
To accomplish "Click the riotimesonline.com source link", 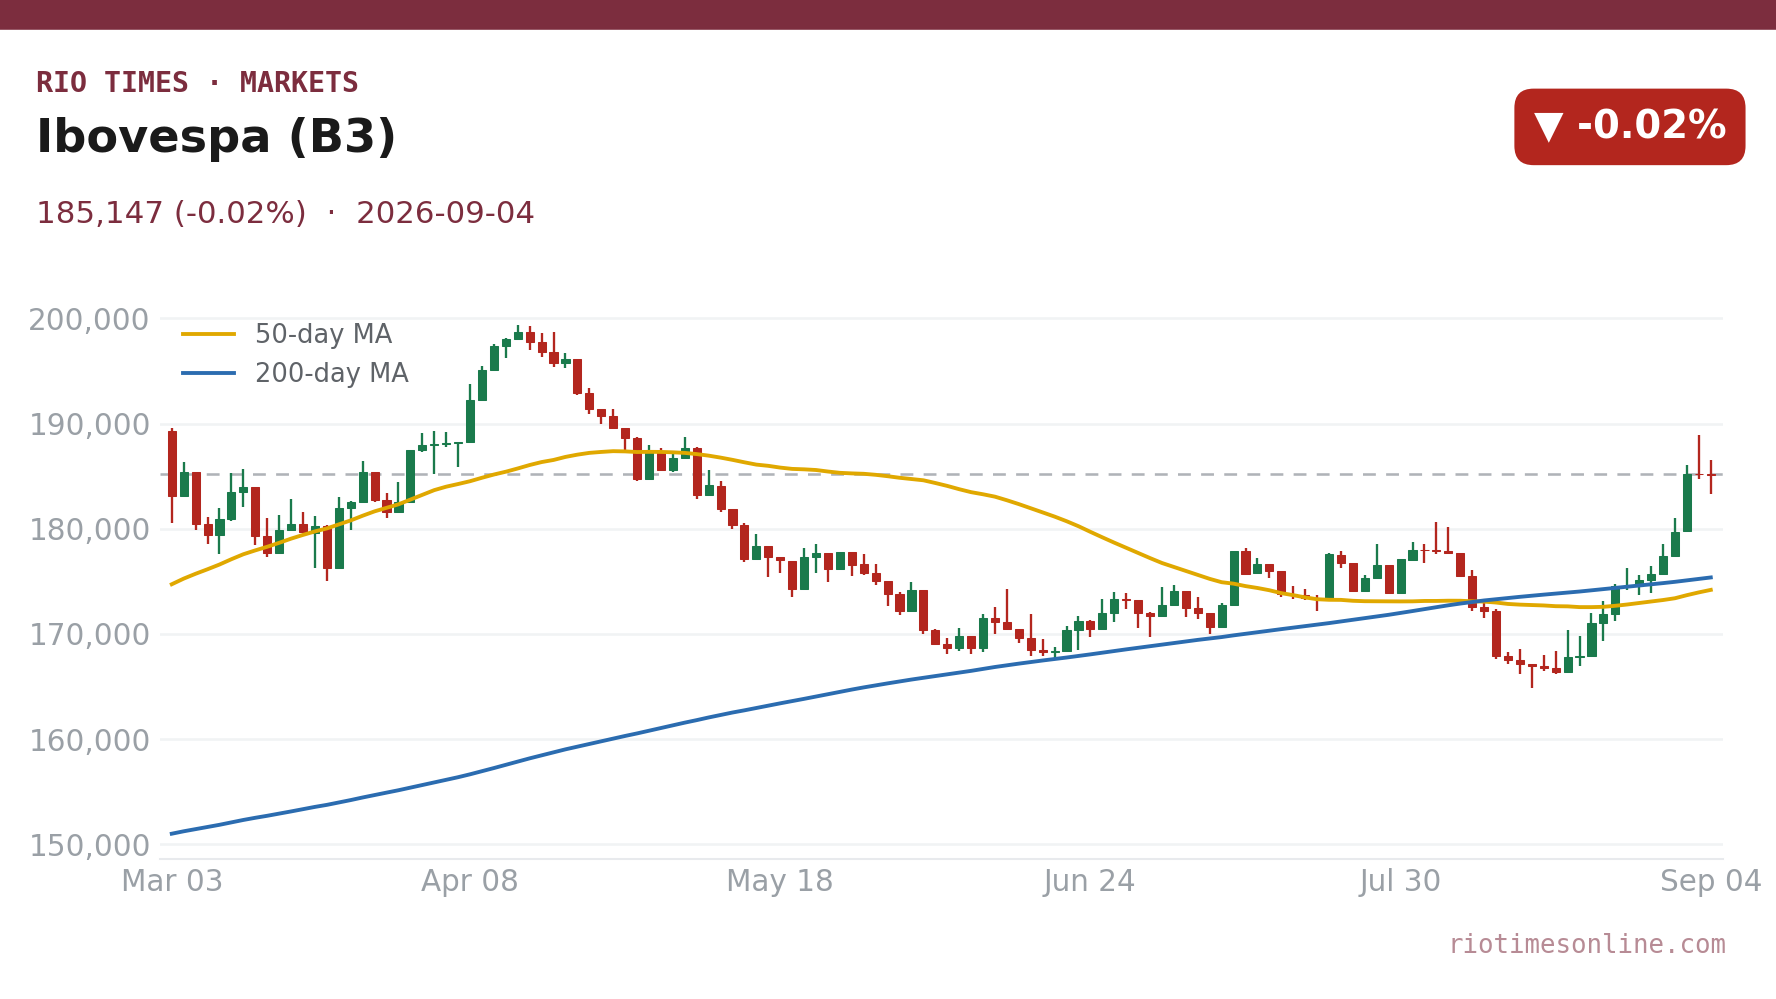I will [1587, 944].
